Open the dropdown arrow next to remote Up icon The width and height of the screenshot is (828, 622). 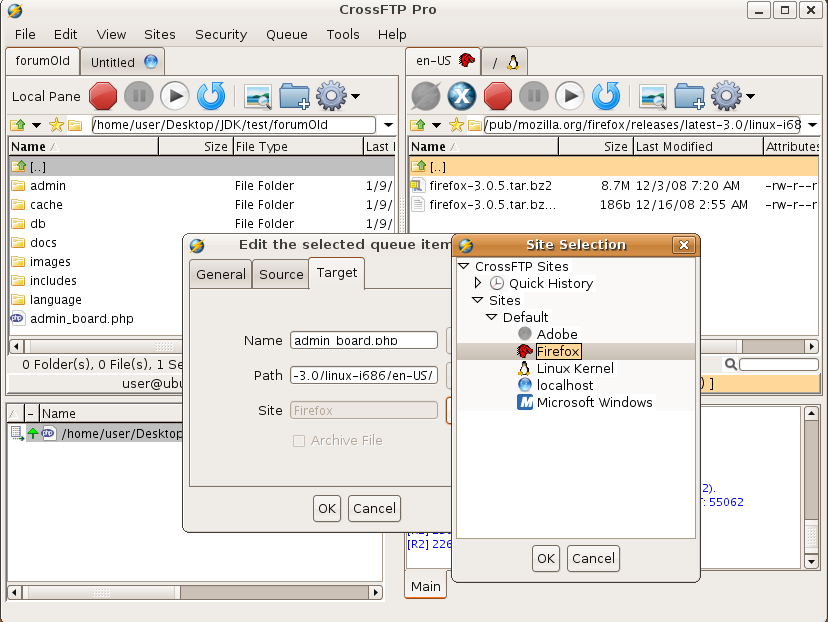tap(437, 125)
